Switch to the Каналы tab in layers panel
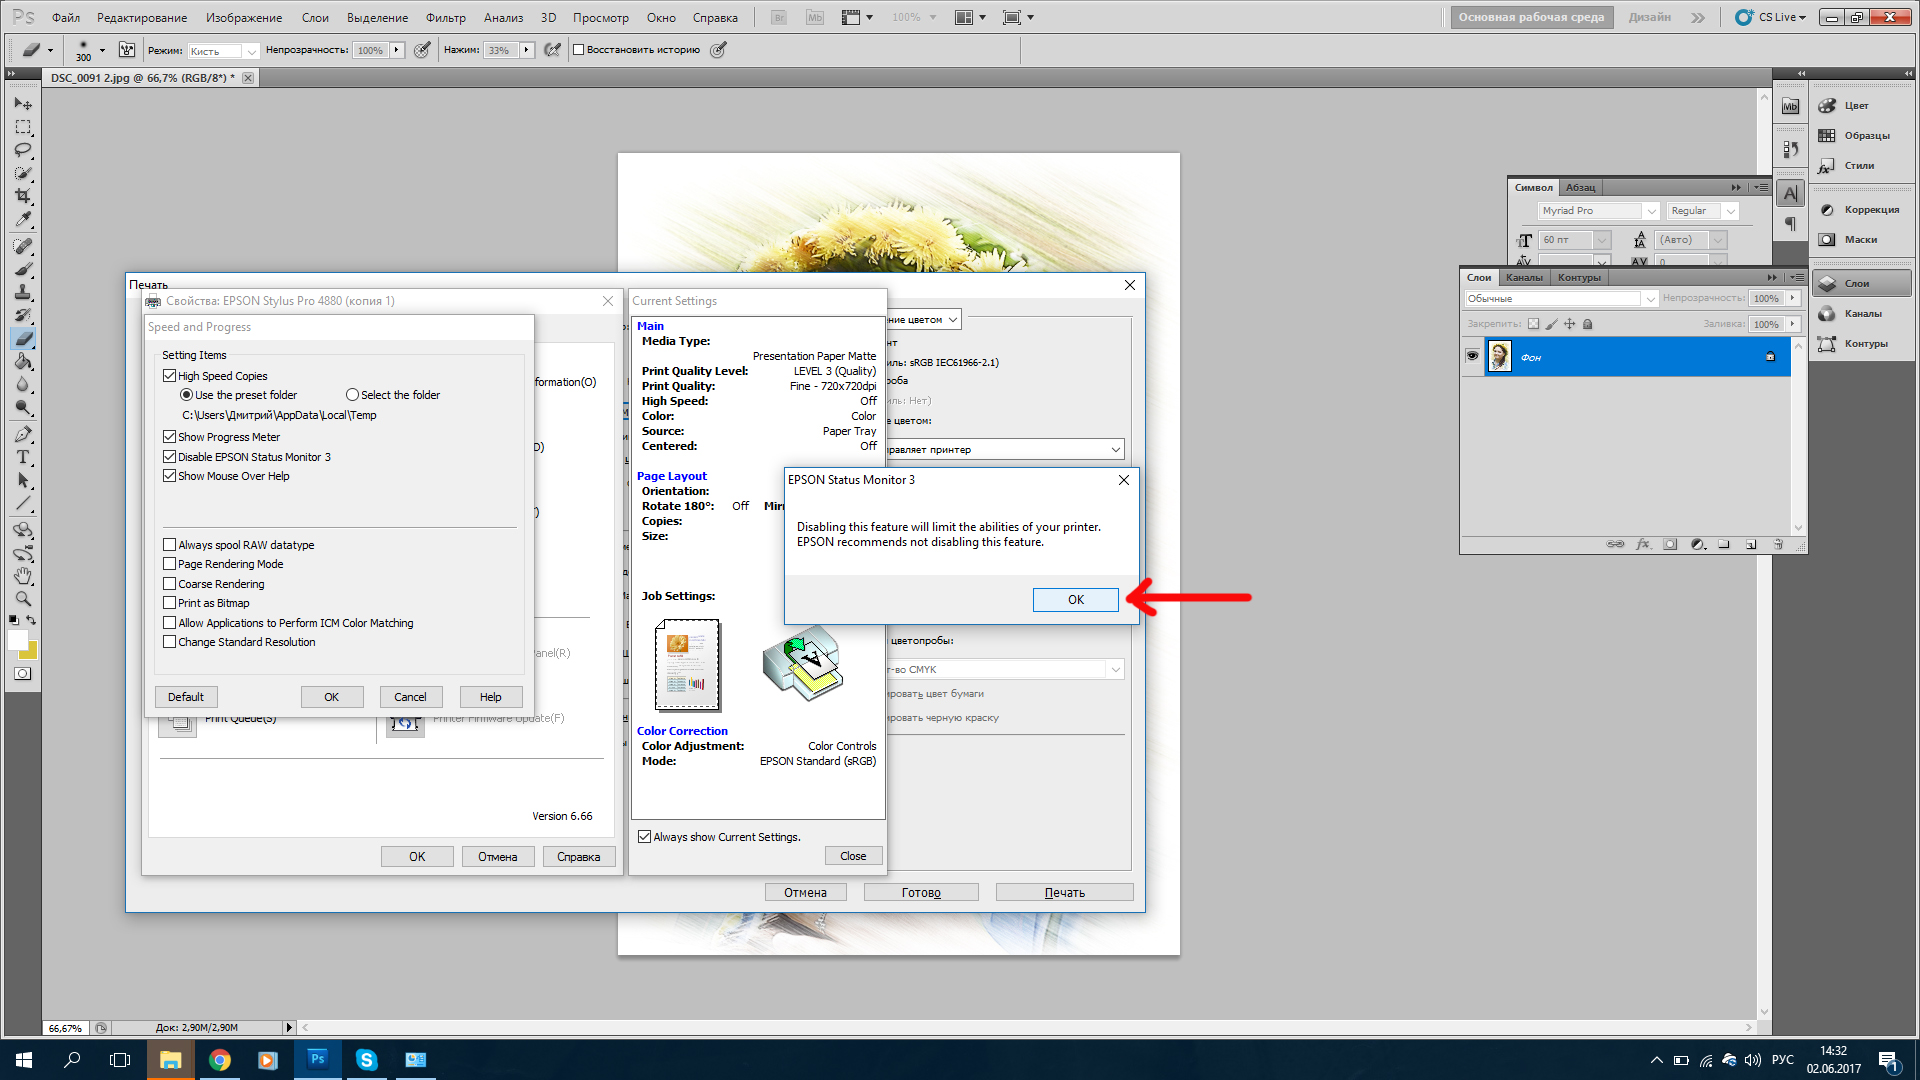The width and height of the screenshot is (1920, 1080). point(1524,278)
